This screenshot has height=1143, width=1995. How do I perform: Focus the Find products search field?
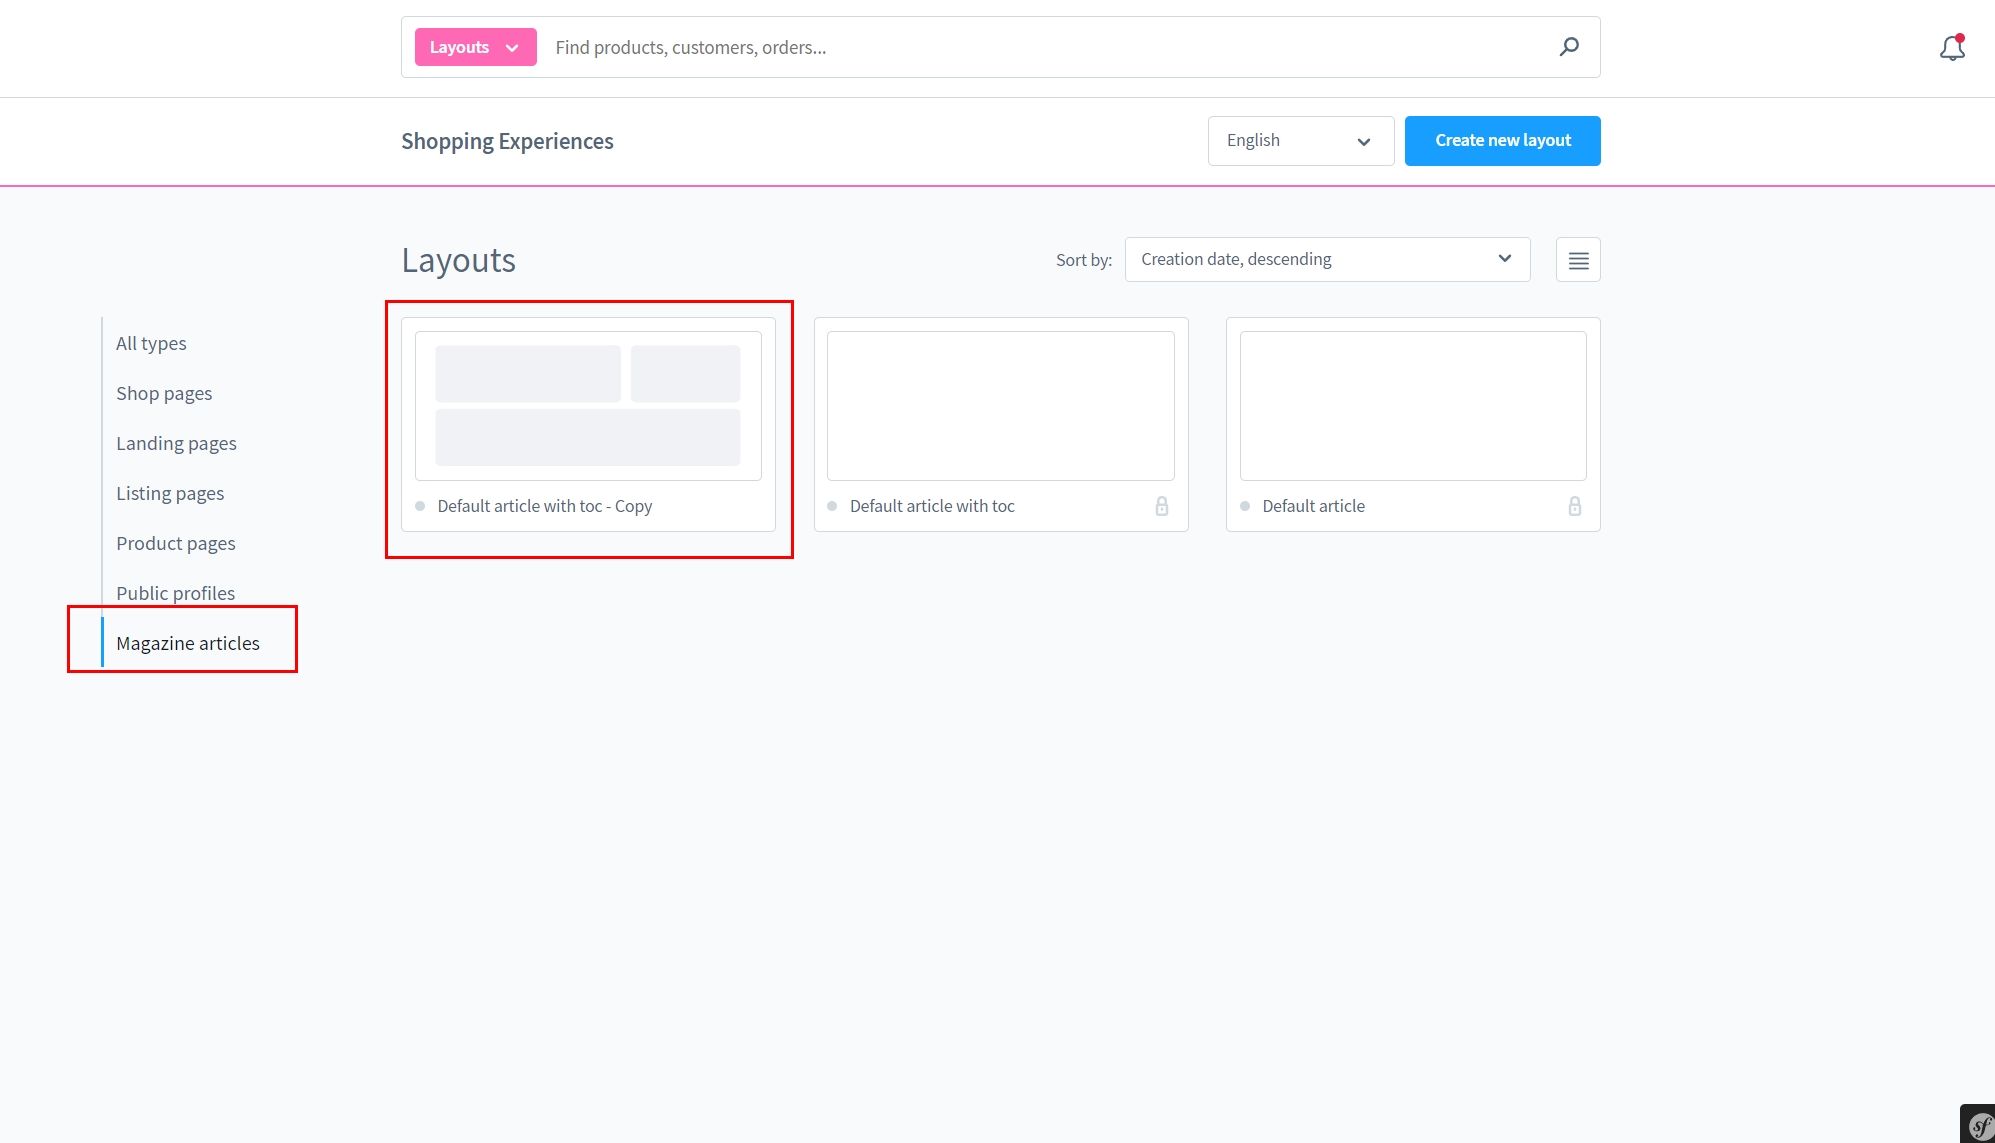coord(1040,47)
